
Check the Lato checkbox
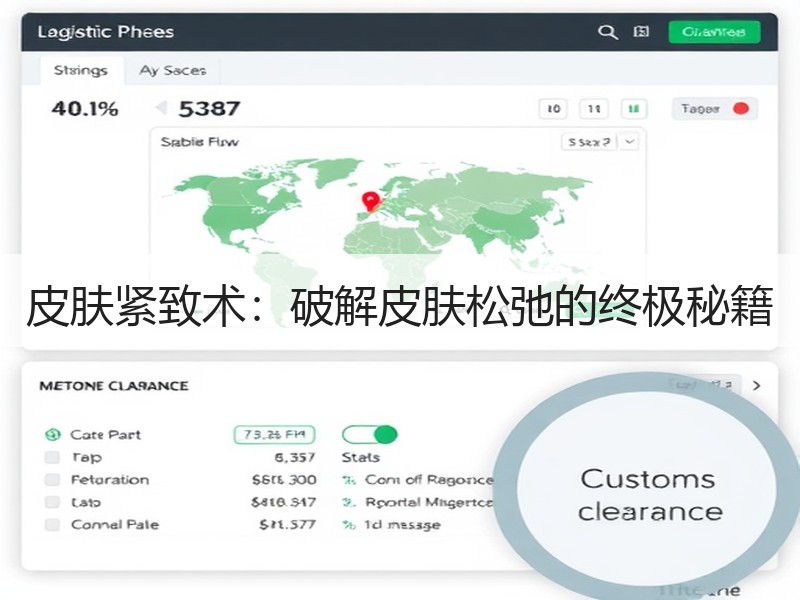pyautogui.click(x=52, y=502)
